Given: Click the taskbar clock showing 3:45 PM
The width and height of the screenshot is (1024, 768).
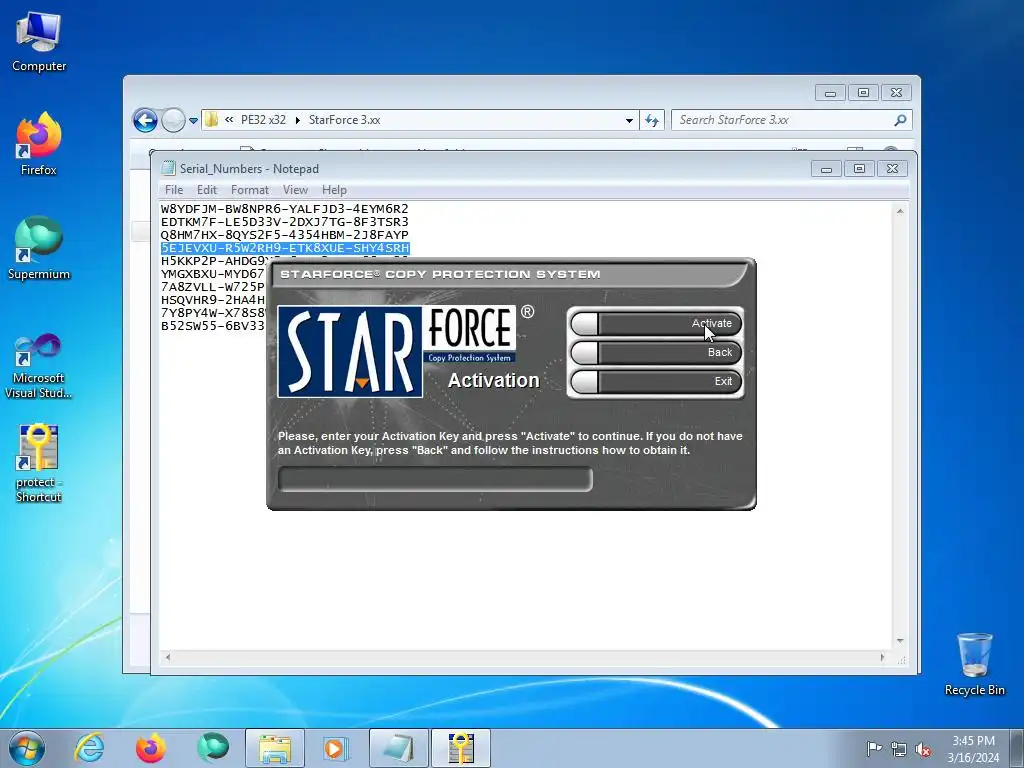Looking at the screenshot, I should point(973,749).
